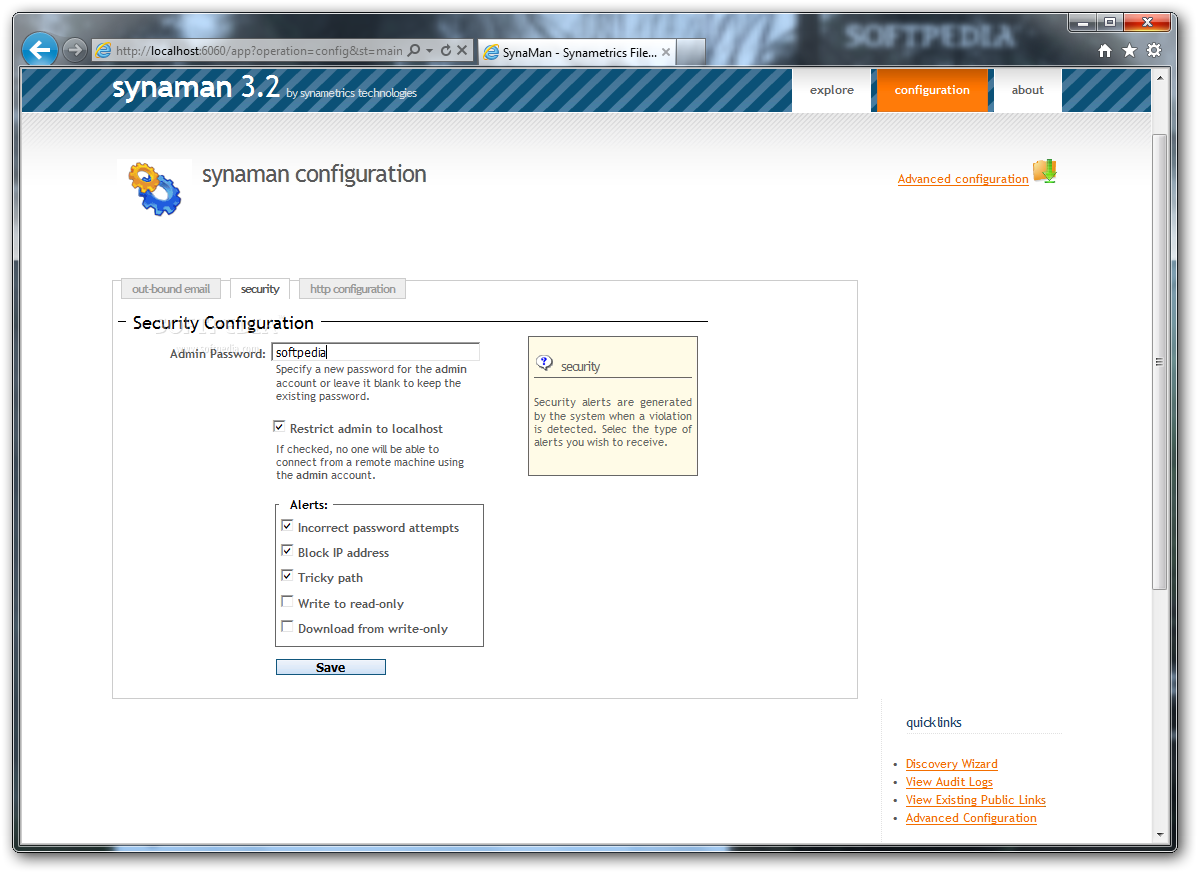Toggle Incorrect password attempts alert
The height and width of the screenshot is (873, 1198).
(287, 526)
